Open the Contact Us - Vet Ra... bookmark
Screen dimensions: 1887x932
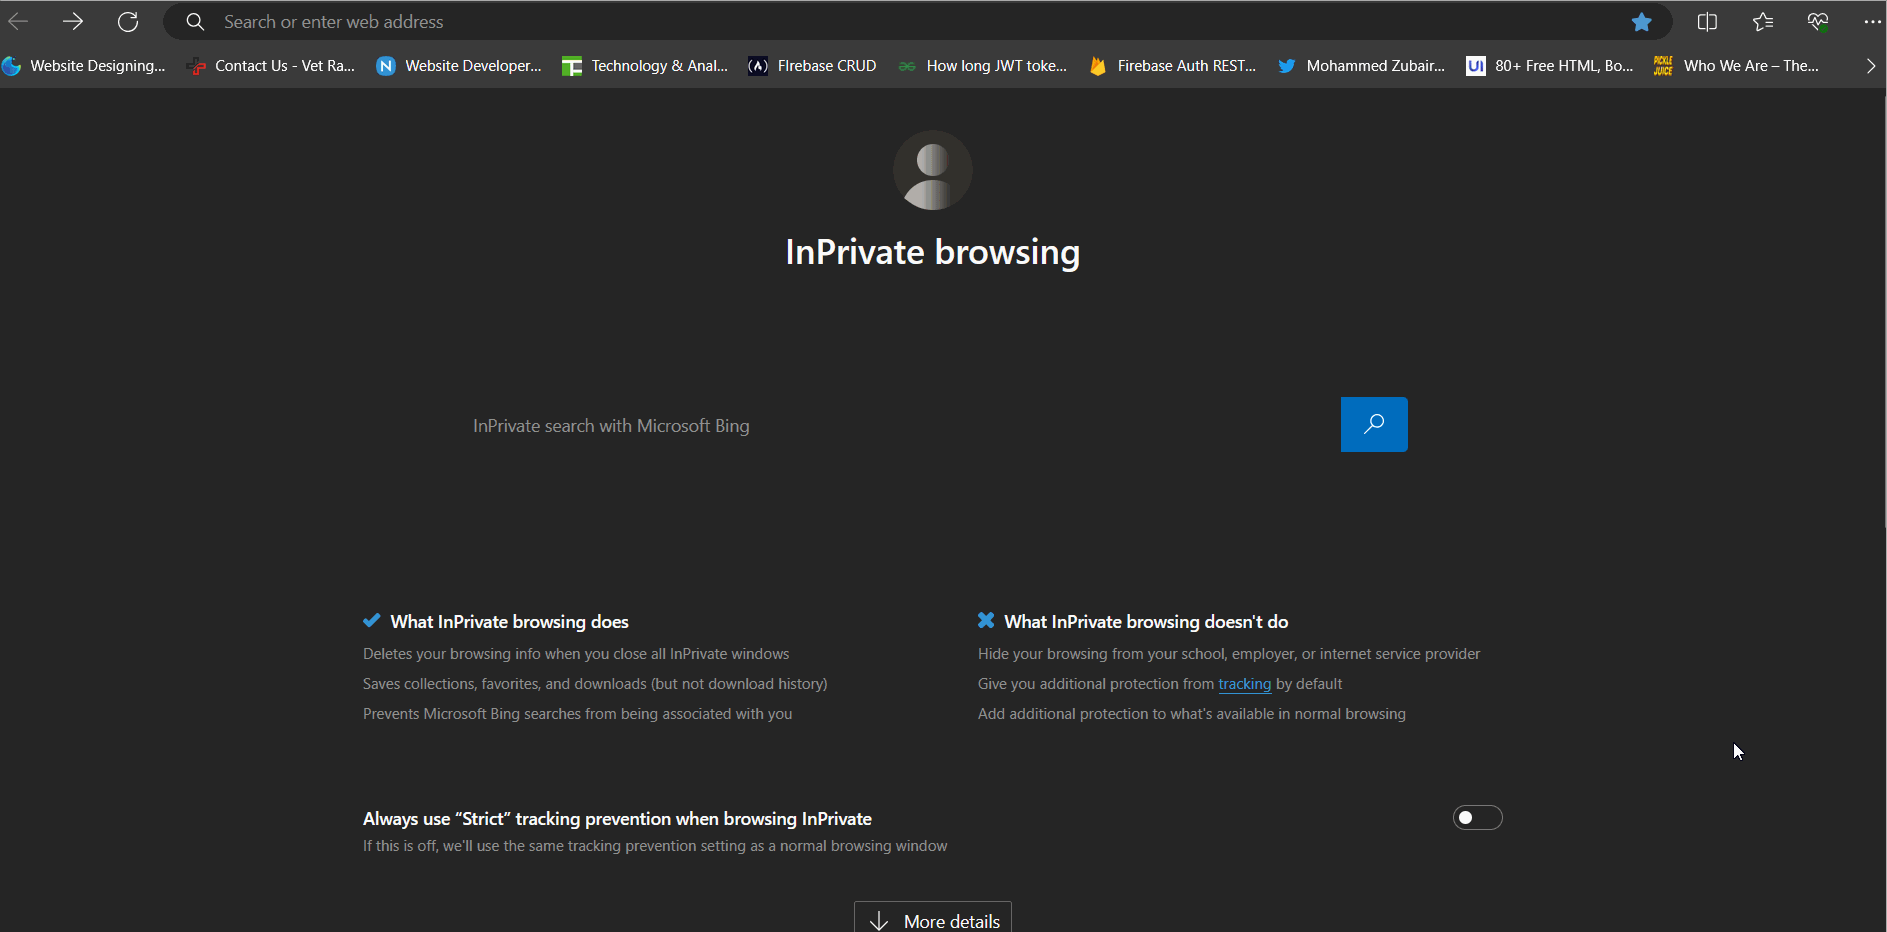[x=271, y=66]
